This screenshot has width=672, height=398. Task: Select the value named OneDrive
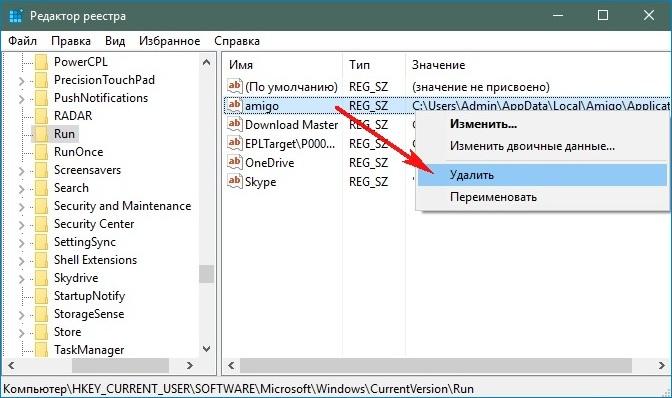[270, 163]
